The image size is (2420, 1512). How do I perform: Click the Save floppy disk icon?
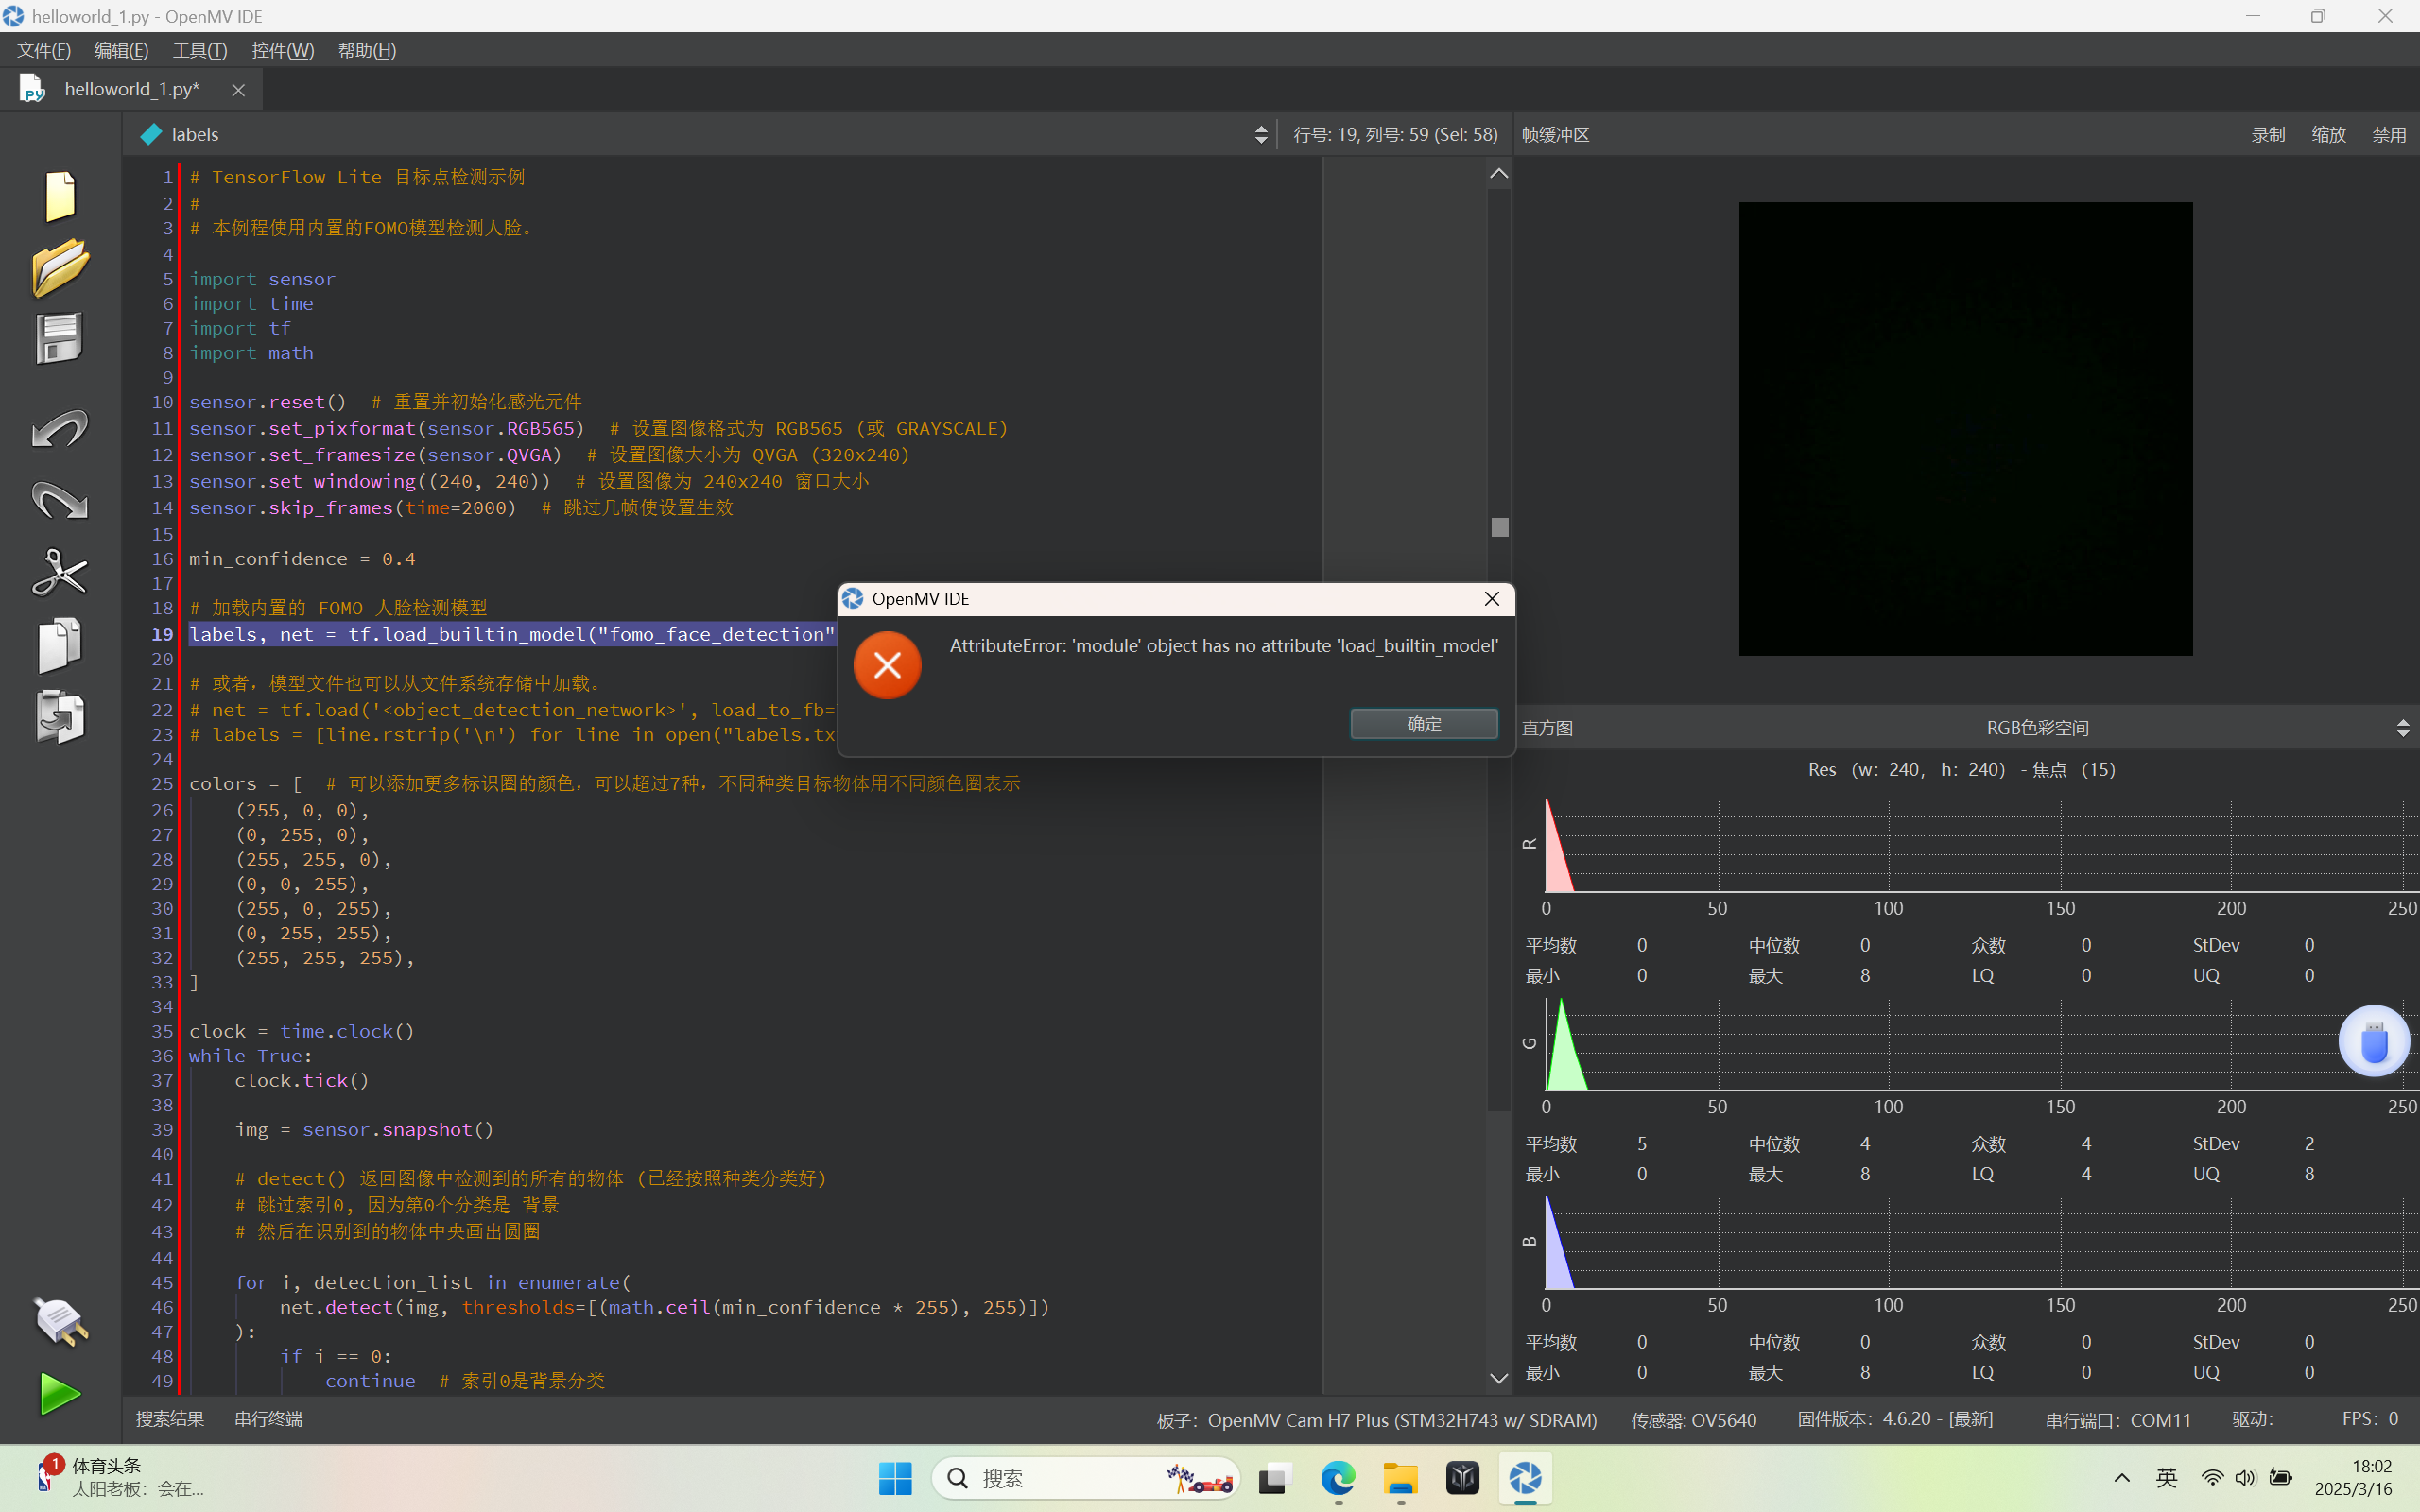(x=59, y=339)
